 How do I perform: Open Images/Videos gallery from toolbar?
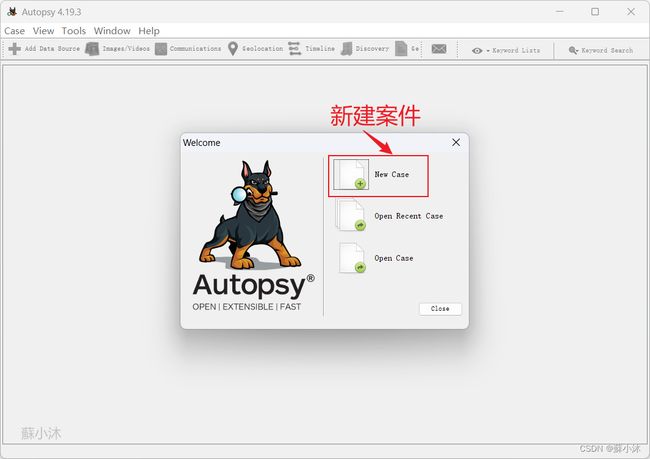117,49
